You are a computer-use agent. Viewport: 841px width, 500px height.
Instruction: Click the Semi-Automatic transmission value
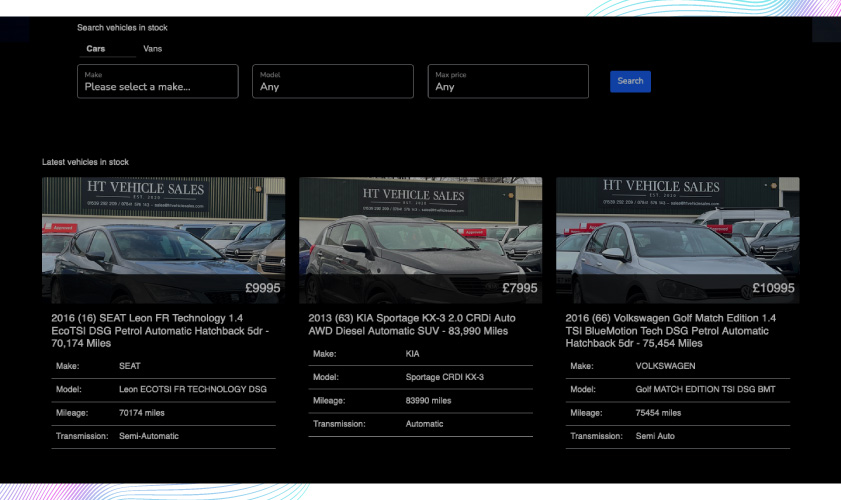(149, 436)
